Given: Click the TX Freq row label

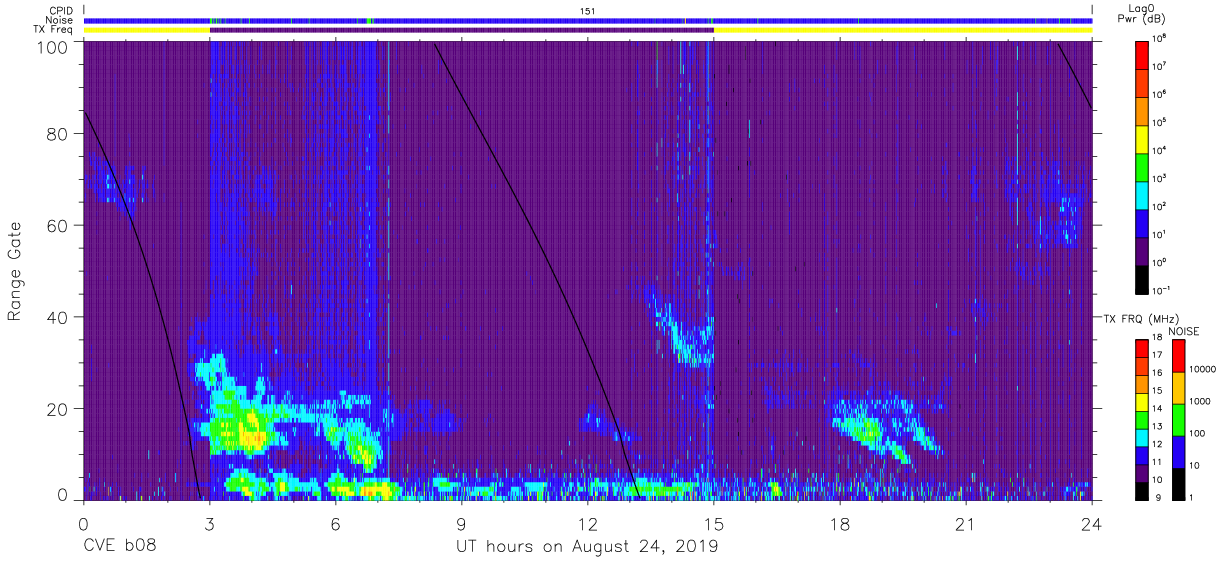Looking at the screenshot, I should coord(54,30).
